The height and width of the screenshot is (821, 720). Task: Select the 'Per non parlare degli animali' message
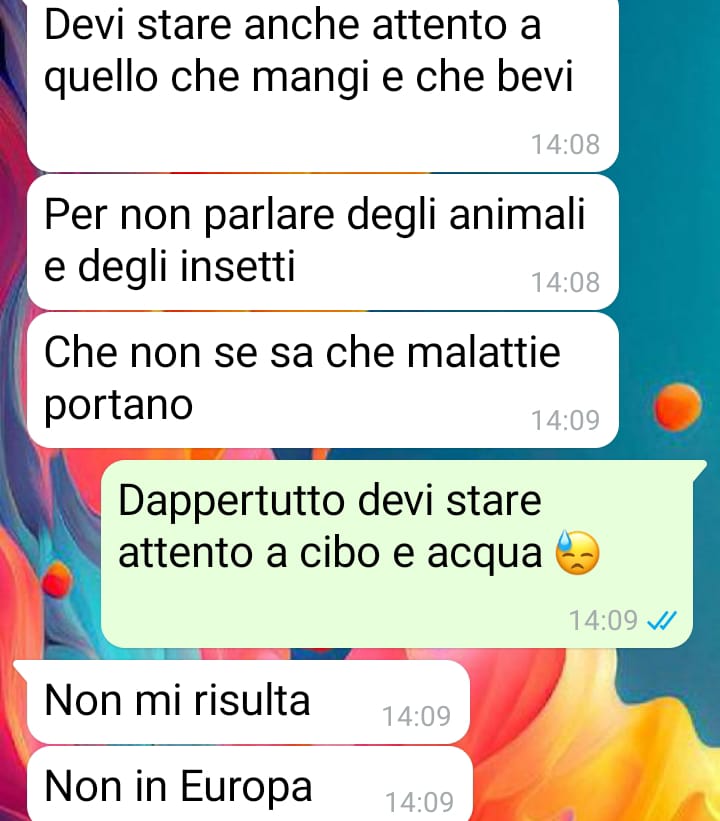point(323,242)
